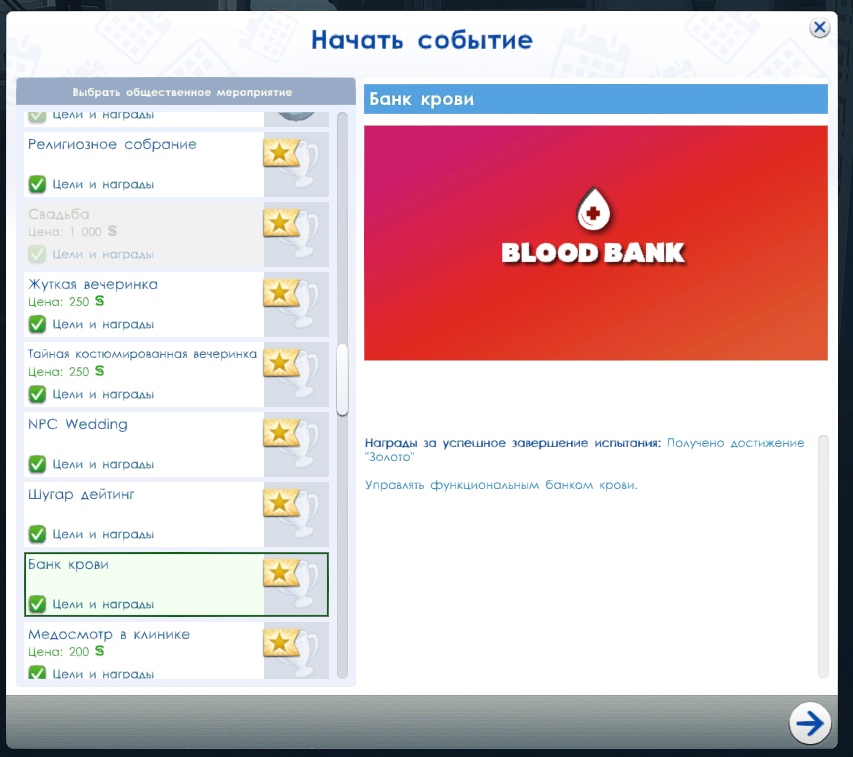Viewport: 853px width, 757px height.
Task: Proceed with the blue arrow button
Action: pyautogui.click(x=809, y=723)
